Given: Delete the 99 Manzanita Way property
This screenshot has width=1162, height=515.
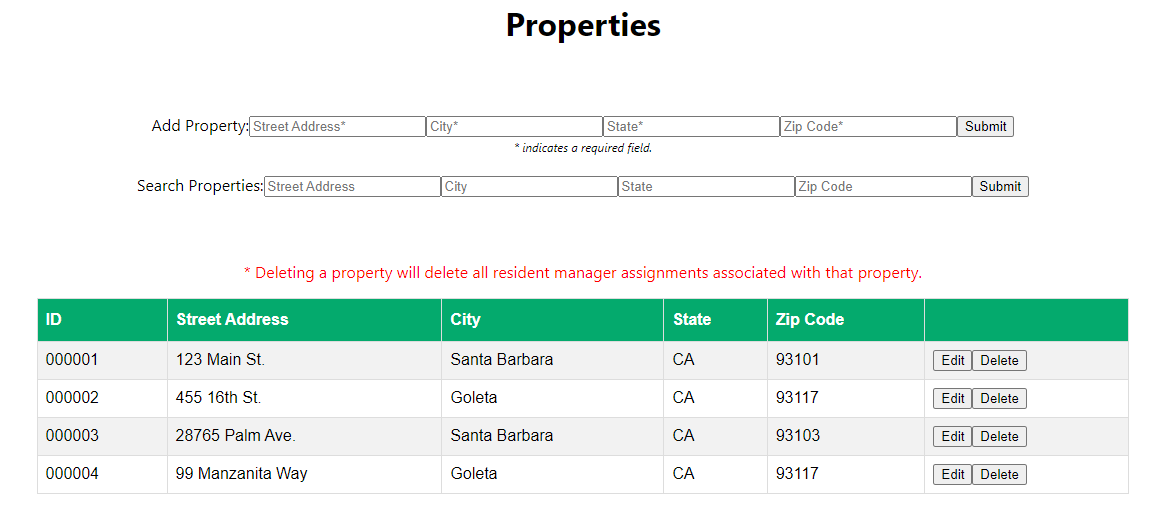Looking at the screenshot, I should [x=999, y=475].
